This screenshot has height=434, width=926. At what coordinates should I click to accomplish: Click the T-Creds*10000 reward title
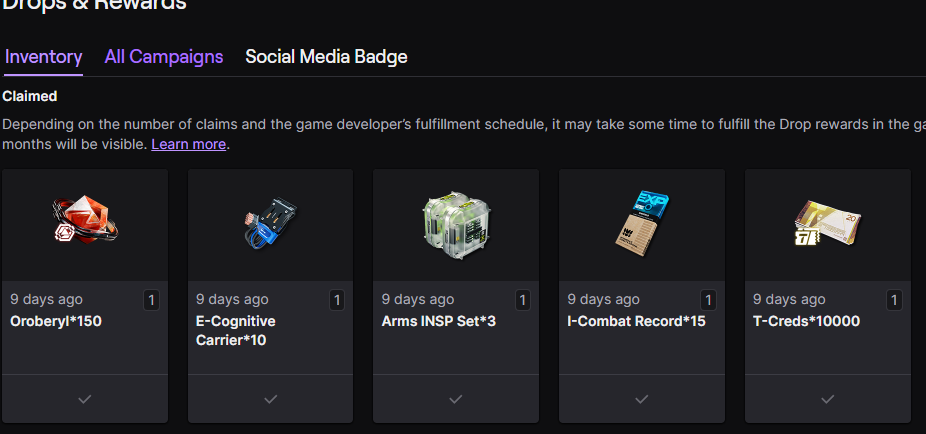(x=806, y=322)
